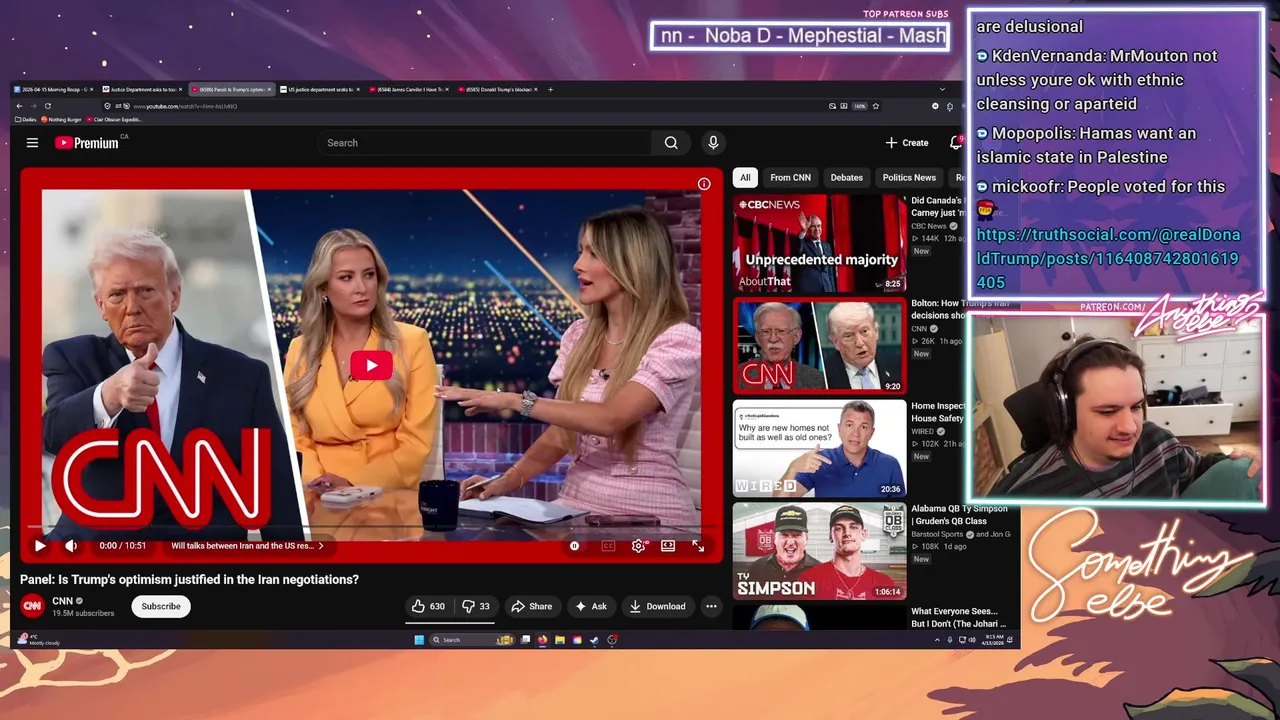Switch to 'US justice department seeks to' browser tab

click(x=320, y=89)
